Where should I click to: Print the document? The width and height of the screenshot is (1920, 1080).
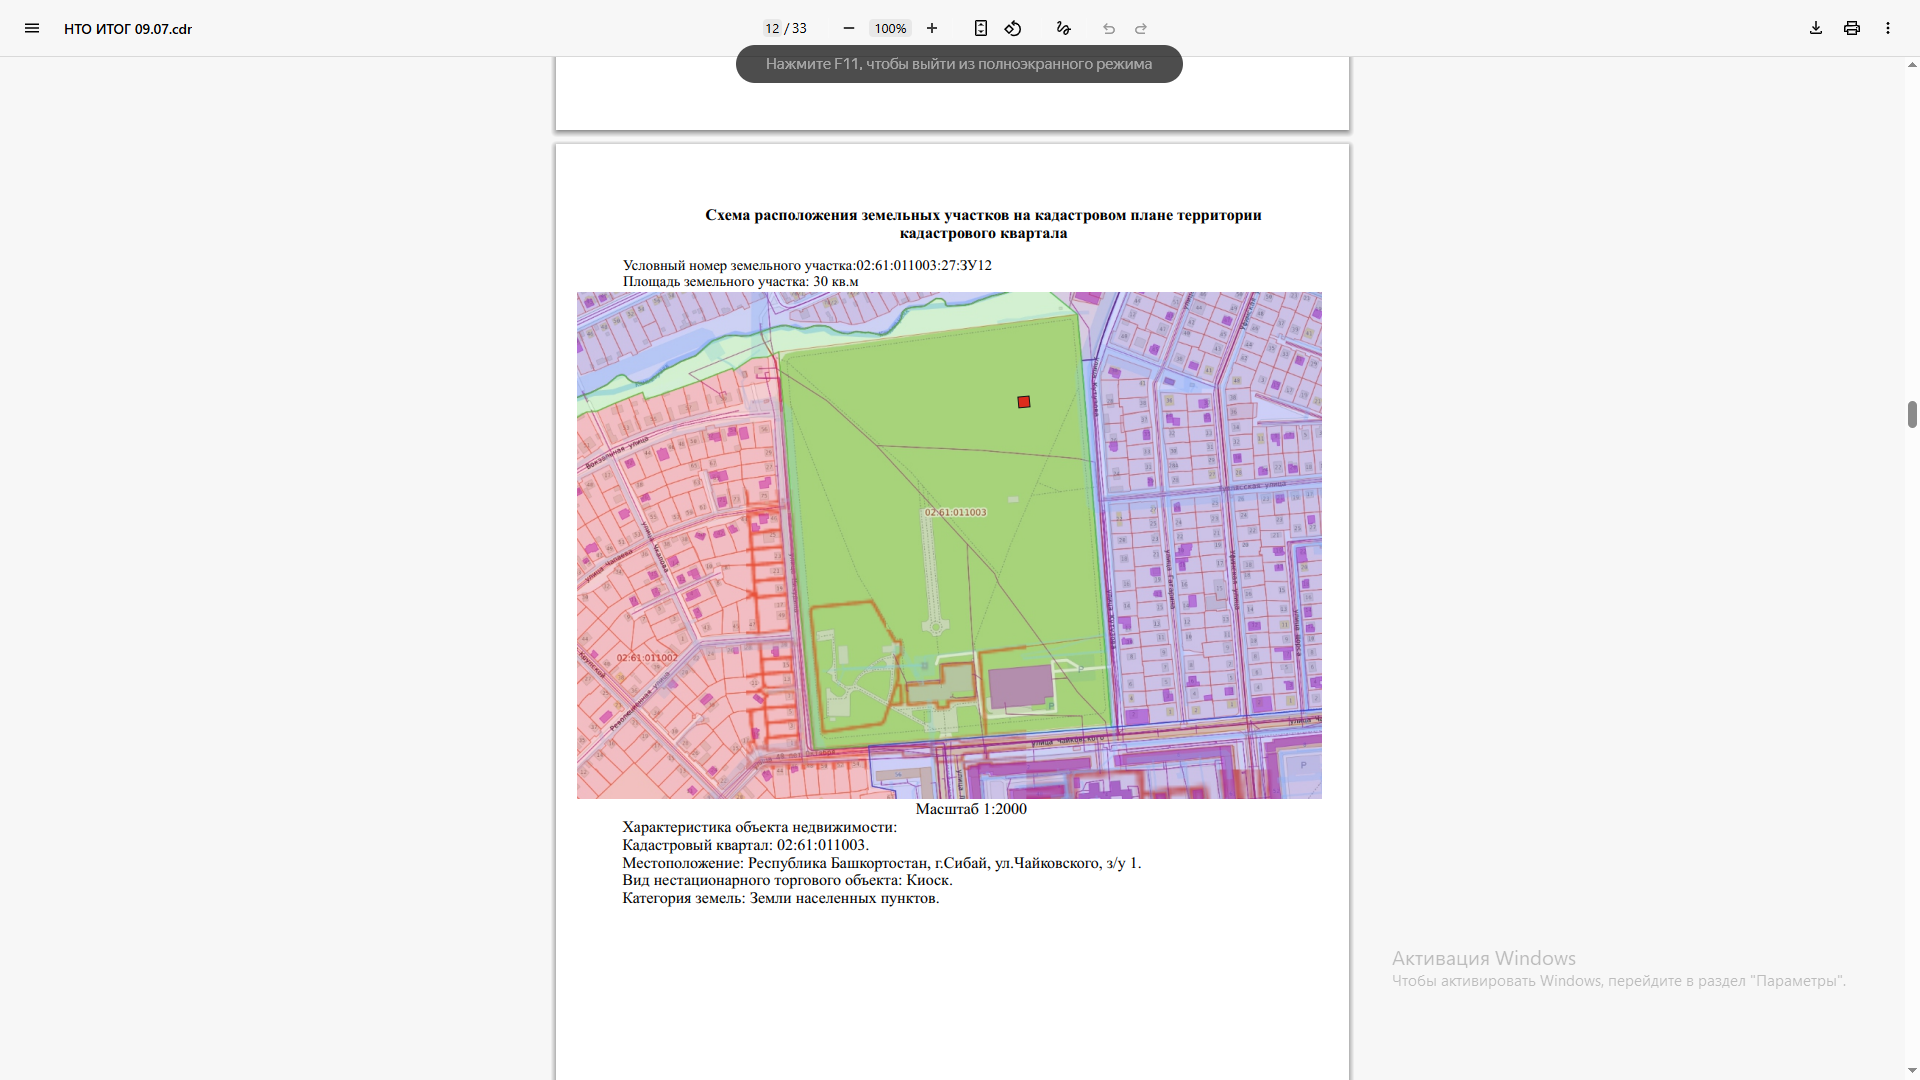click(x=1852, y=28)
